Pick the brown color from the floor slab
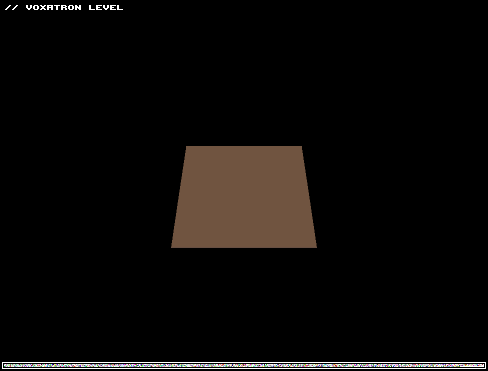 point(244,197)
